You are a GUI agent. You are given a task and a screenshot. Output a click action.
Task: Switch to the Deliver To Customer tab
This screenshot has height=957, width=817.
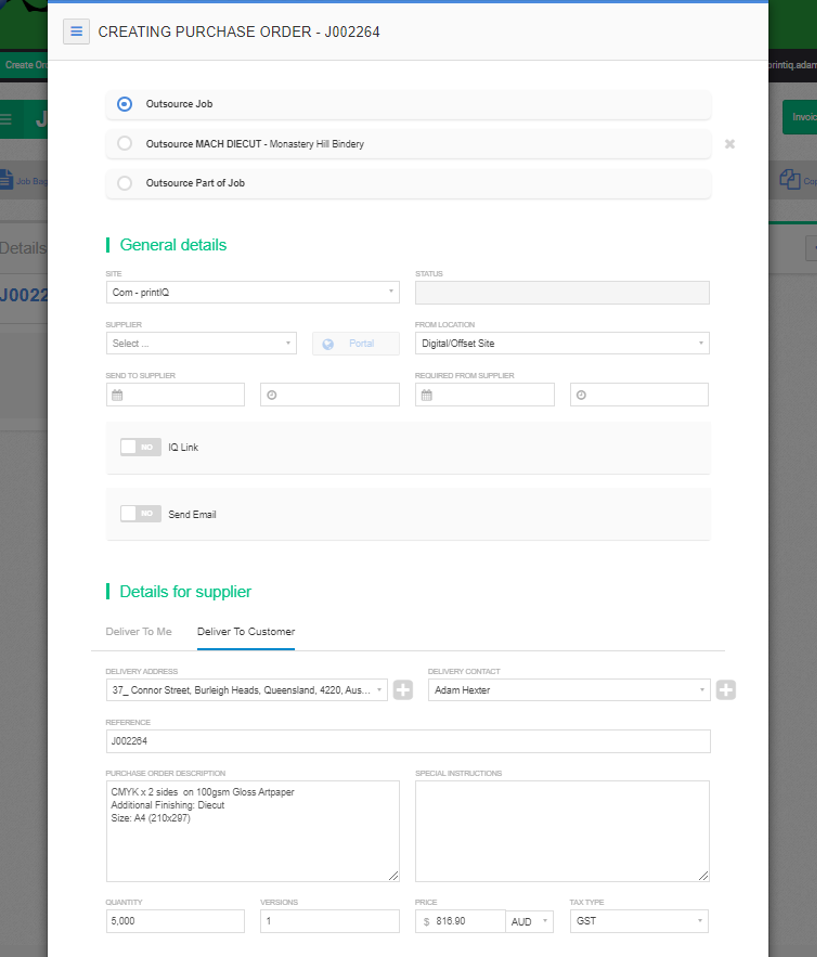click(x=246, y=632)
